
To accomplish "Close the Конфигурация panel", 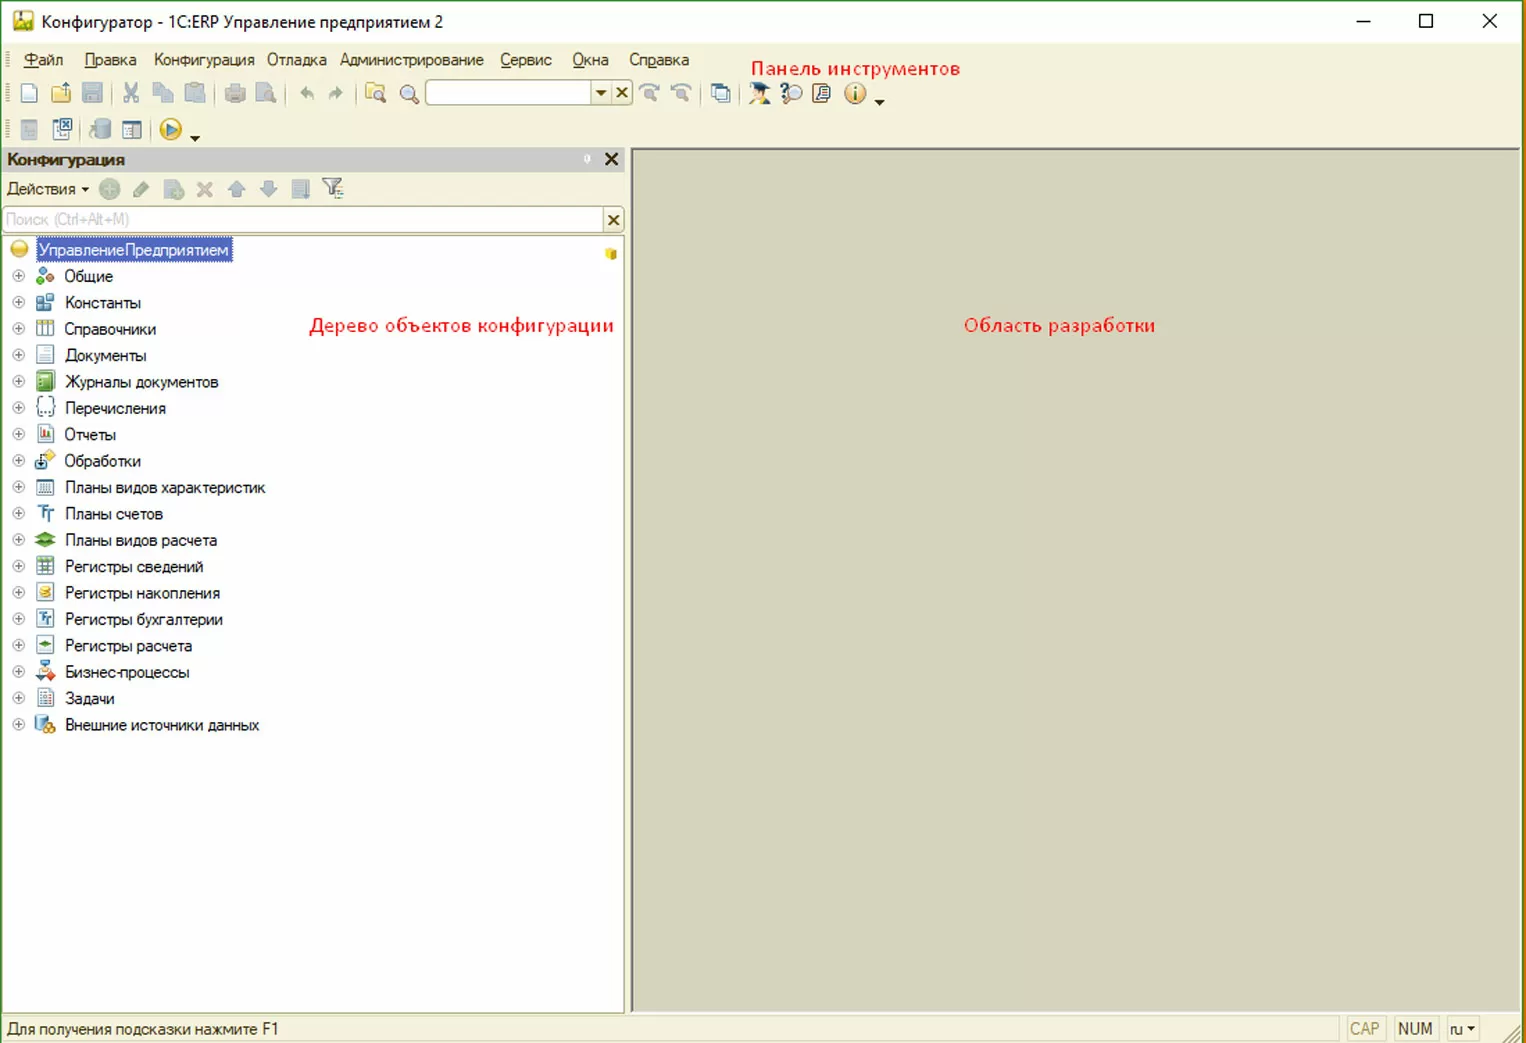I will pos(612,159).
